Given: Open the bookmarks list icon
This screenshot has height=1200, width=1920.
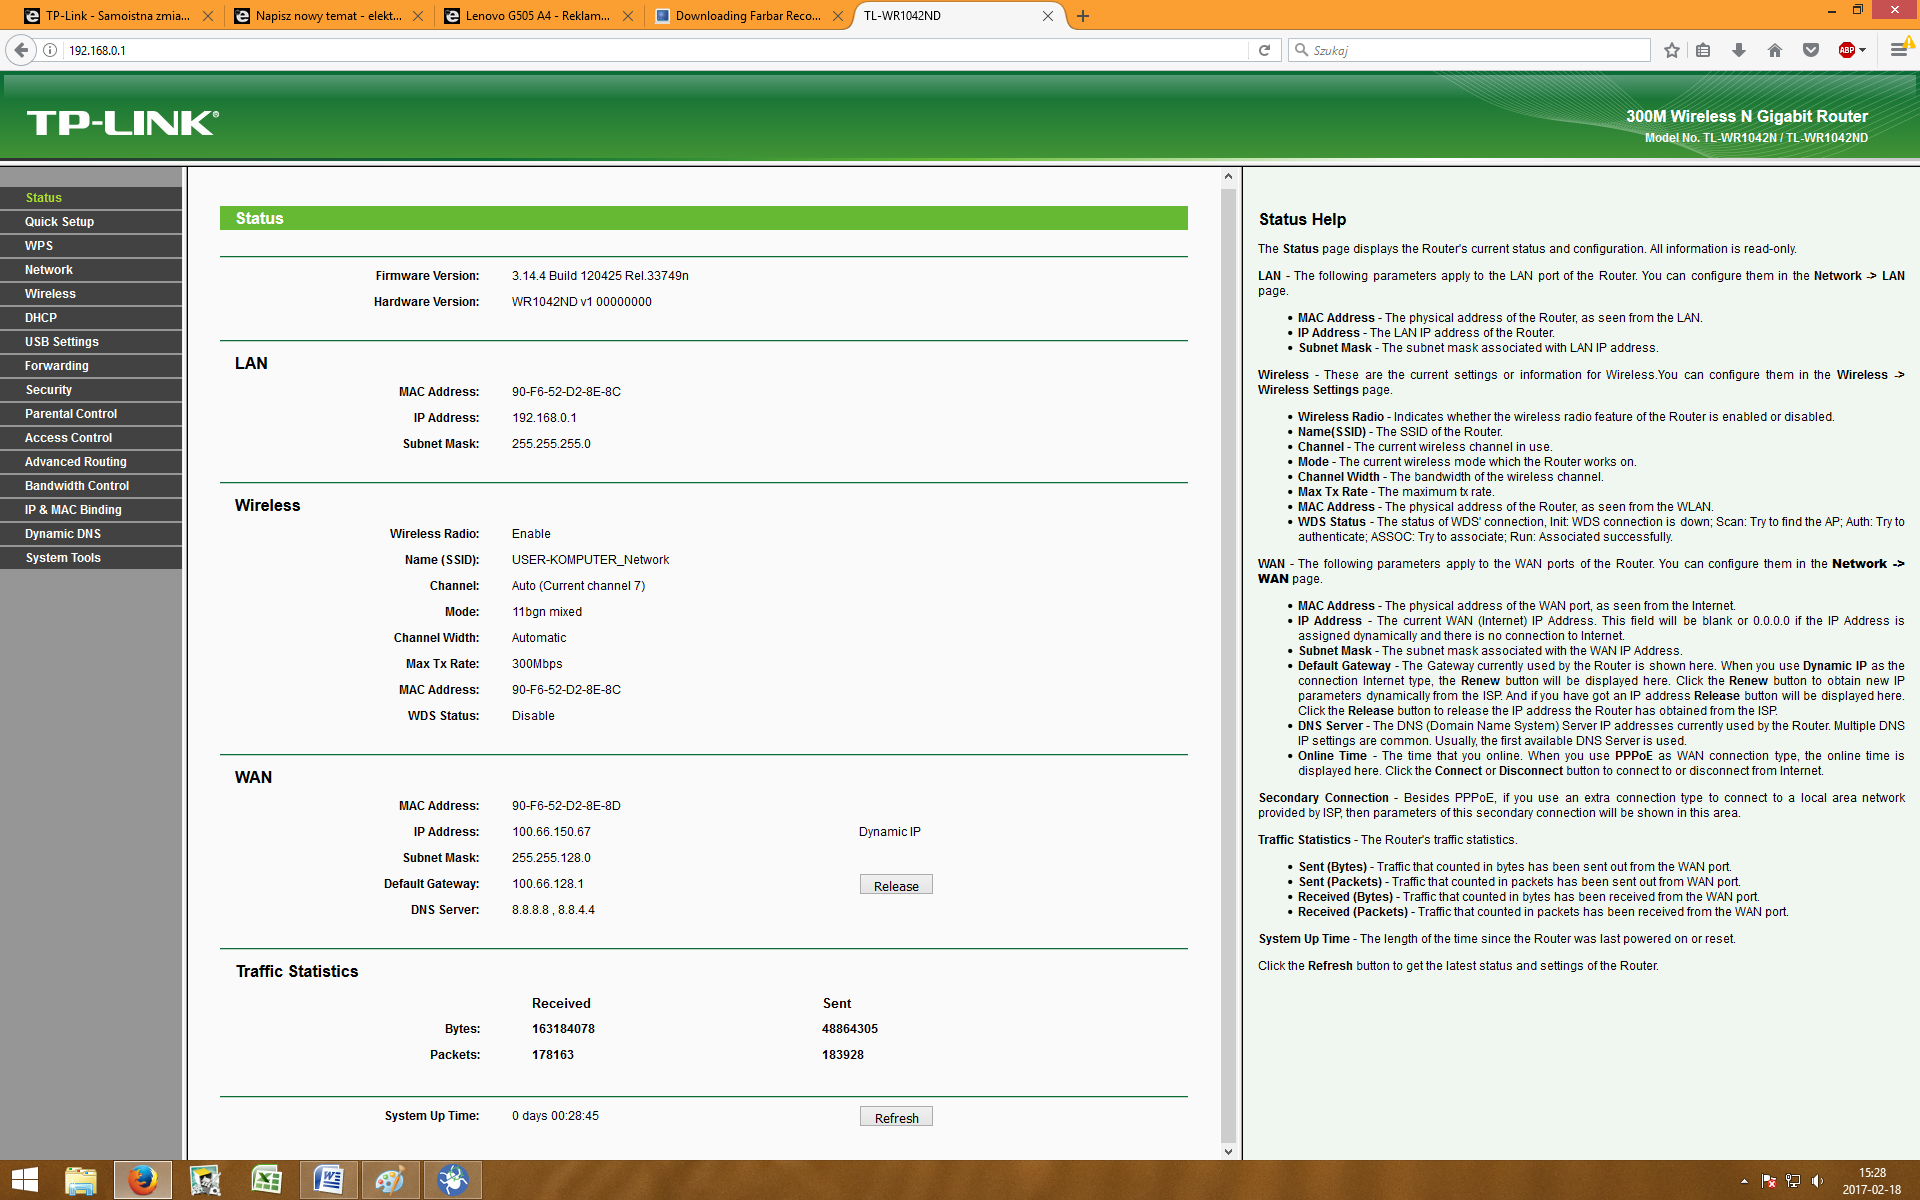Looking at the screenshot, I should [x=1703, y=50].
